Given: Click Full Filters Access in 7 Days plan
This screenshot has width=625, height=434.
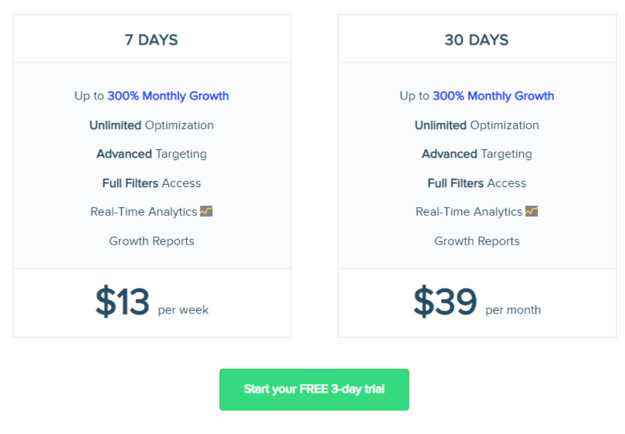Looking at the screenshot, I should coord(151,183).
